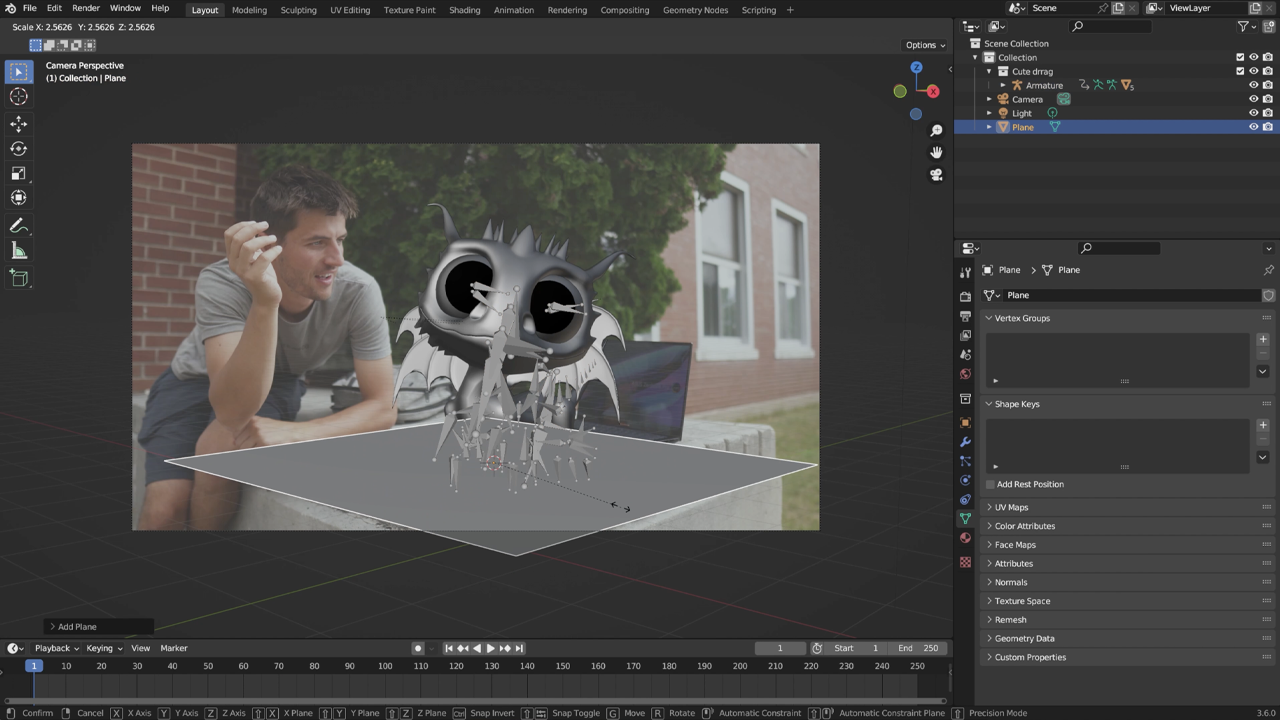Pick the Measure tool

tap(18, 251)
